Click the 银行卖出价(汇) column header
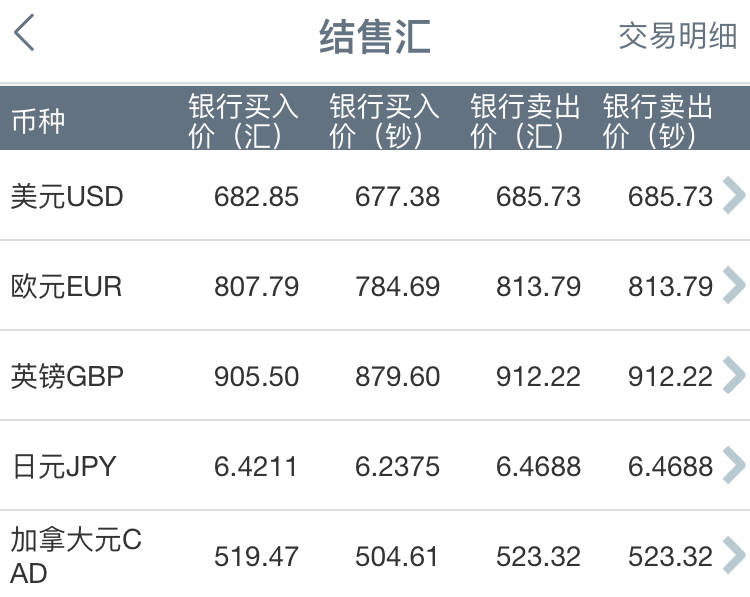Screen dimensions: 750x597 [525, 121]
